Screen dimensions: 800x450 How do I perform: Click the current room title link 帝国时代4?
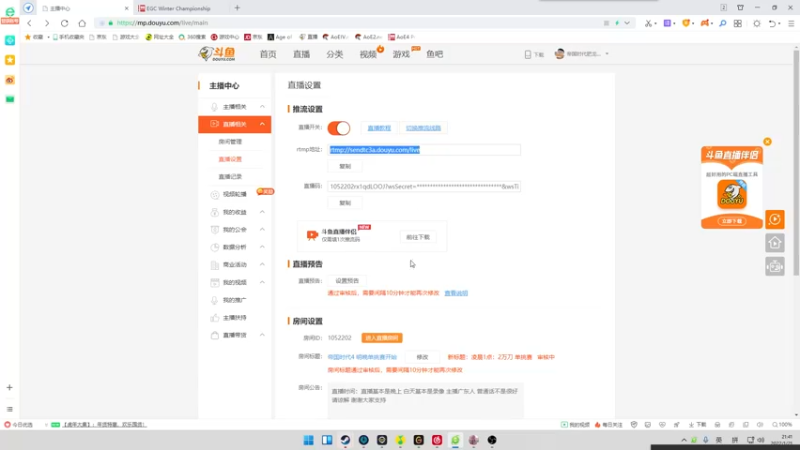tap(362, 357)
